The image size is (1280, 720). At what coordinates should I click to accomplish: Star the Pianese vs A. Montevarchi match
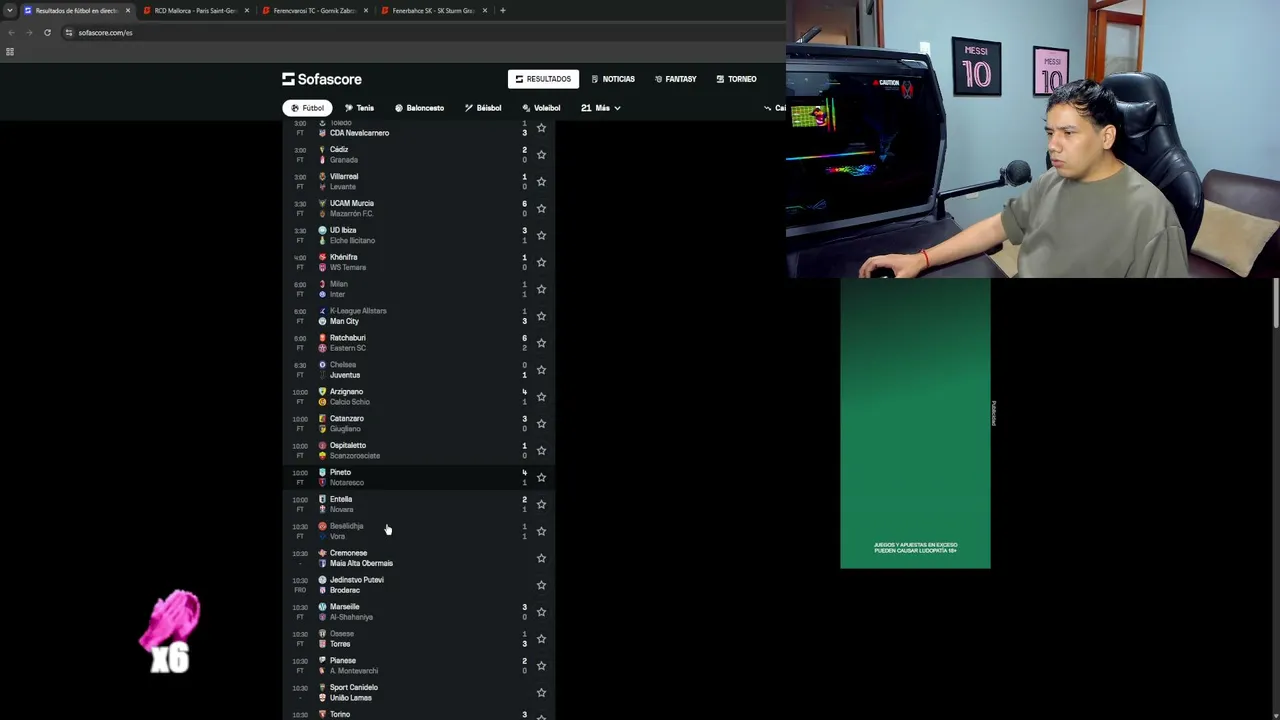pyautogui.click(x=541, y=666)
